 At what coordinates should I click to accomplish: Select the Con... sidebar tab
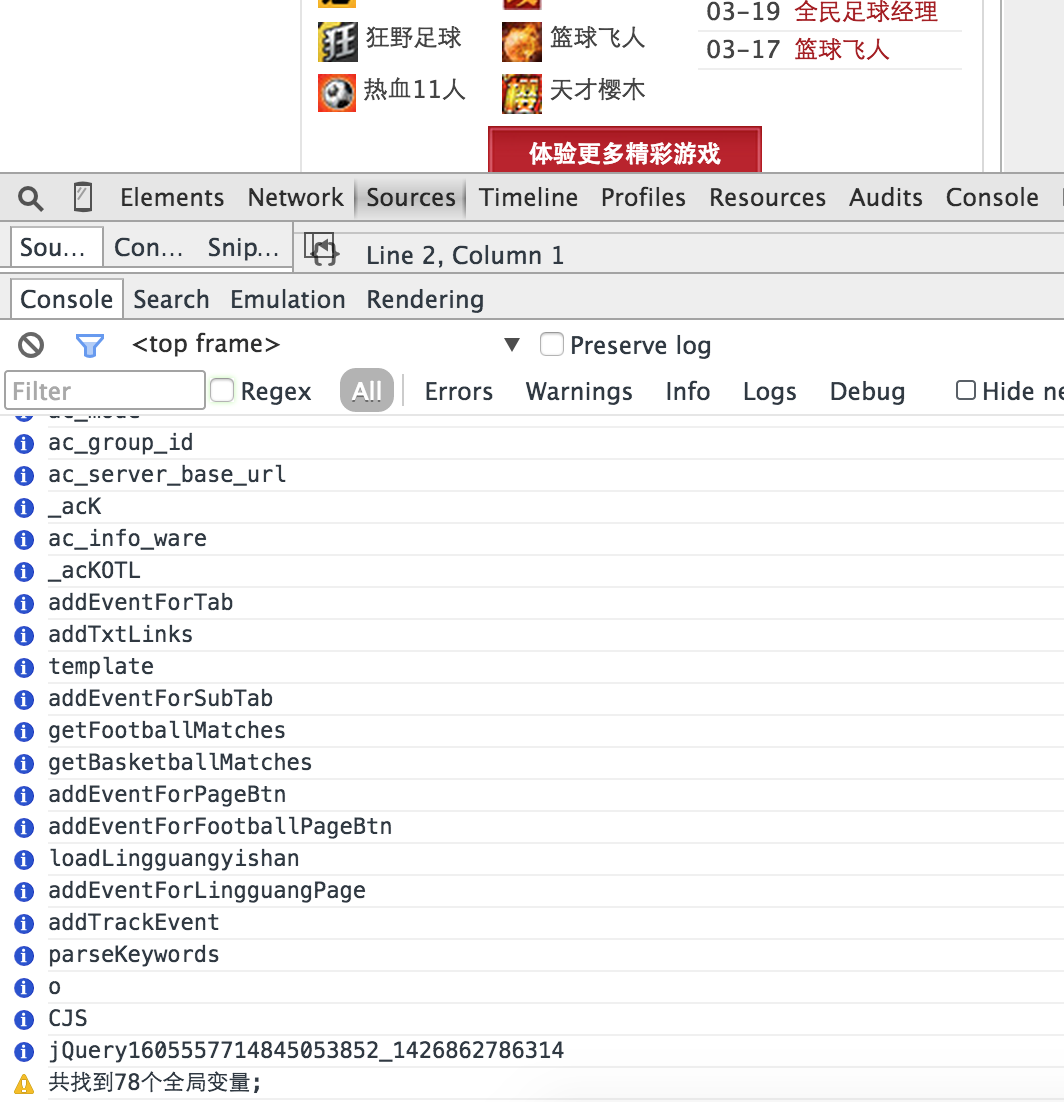pos(148,247)
